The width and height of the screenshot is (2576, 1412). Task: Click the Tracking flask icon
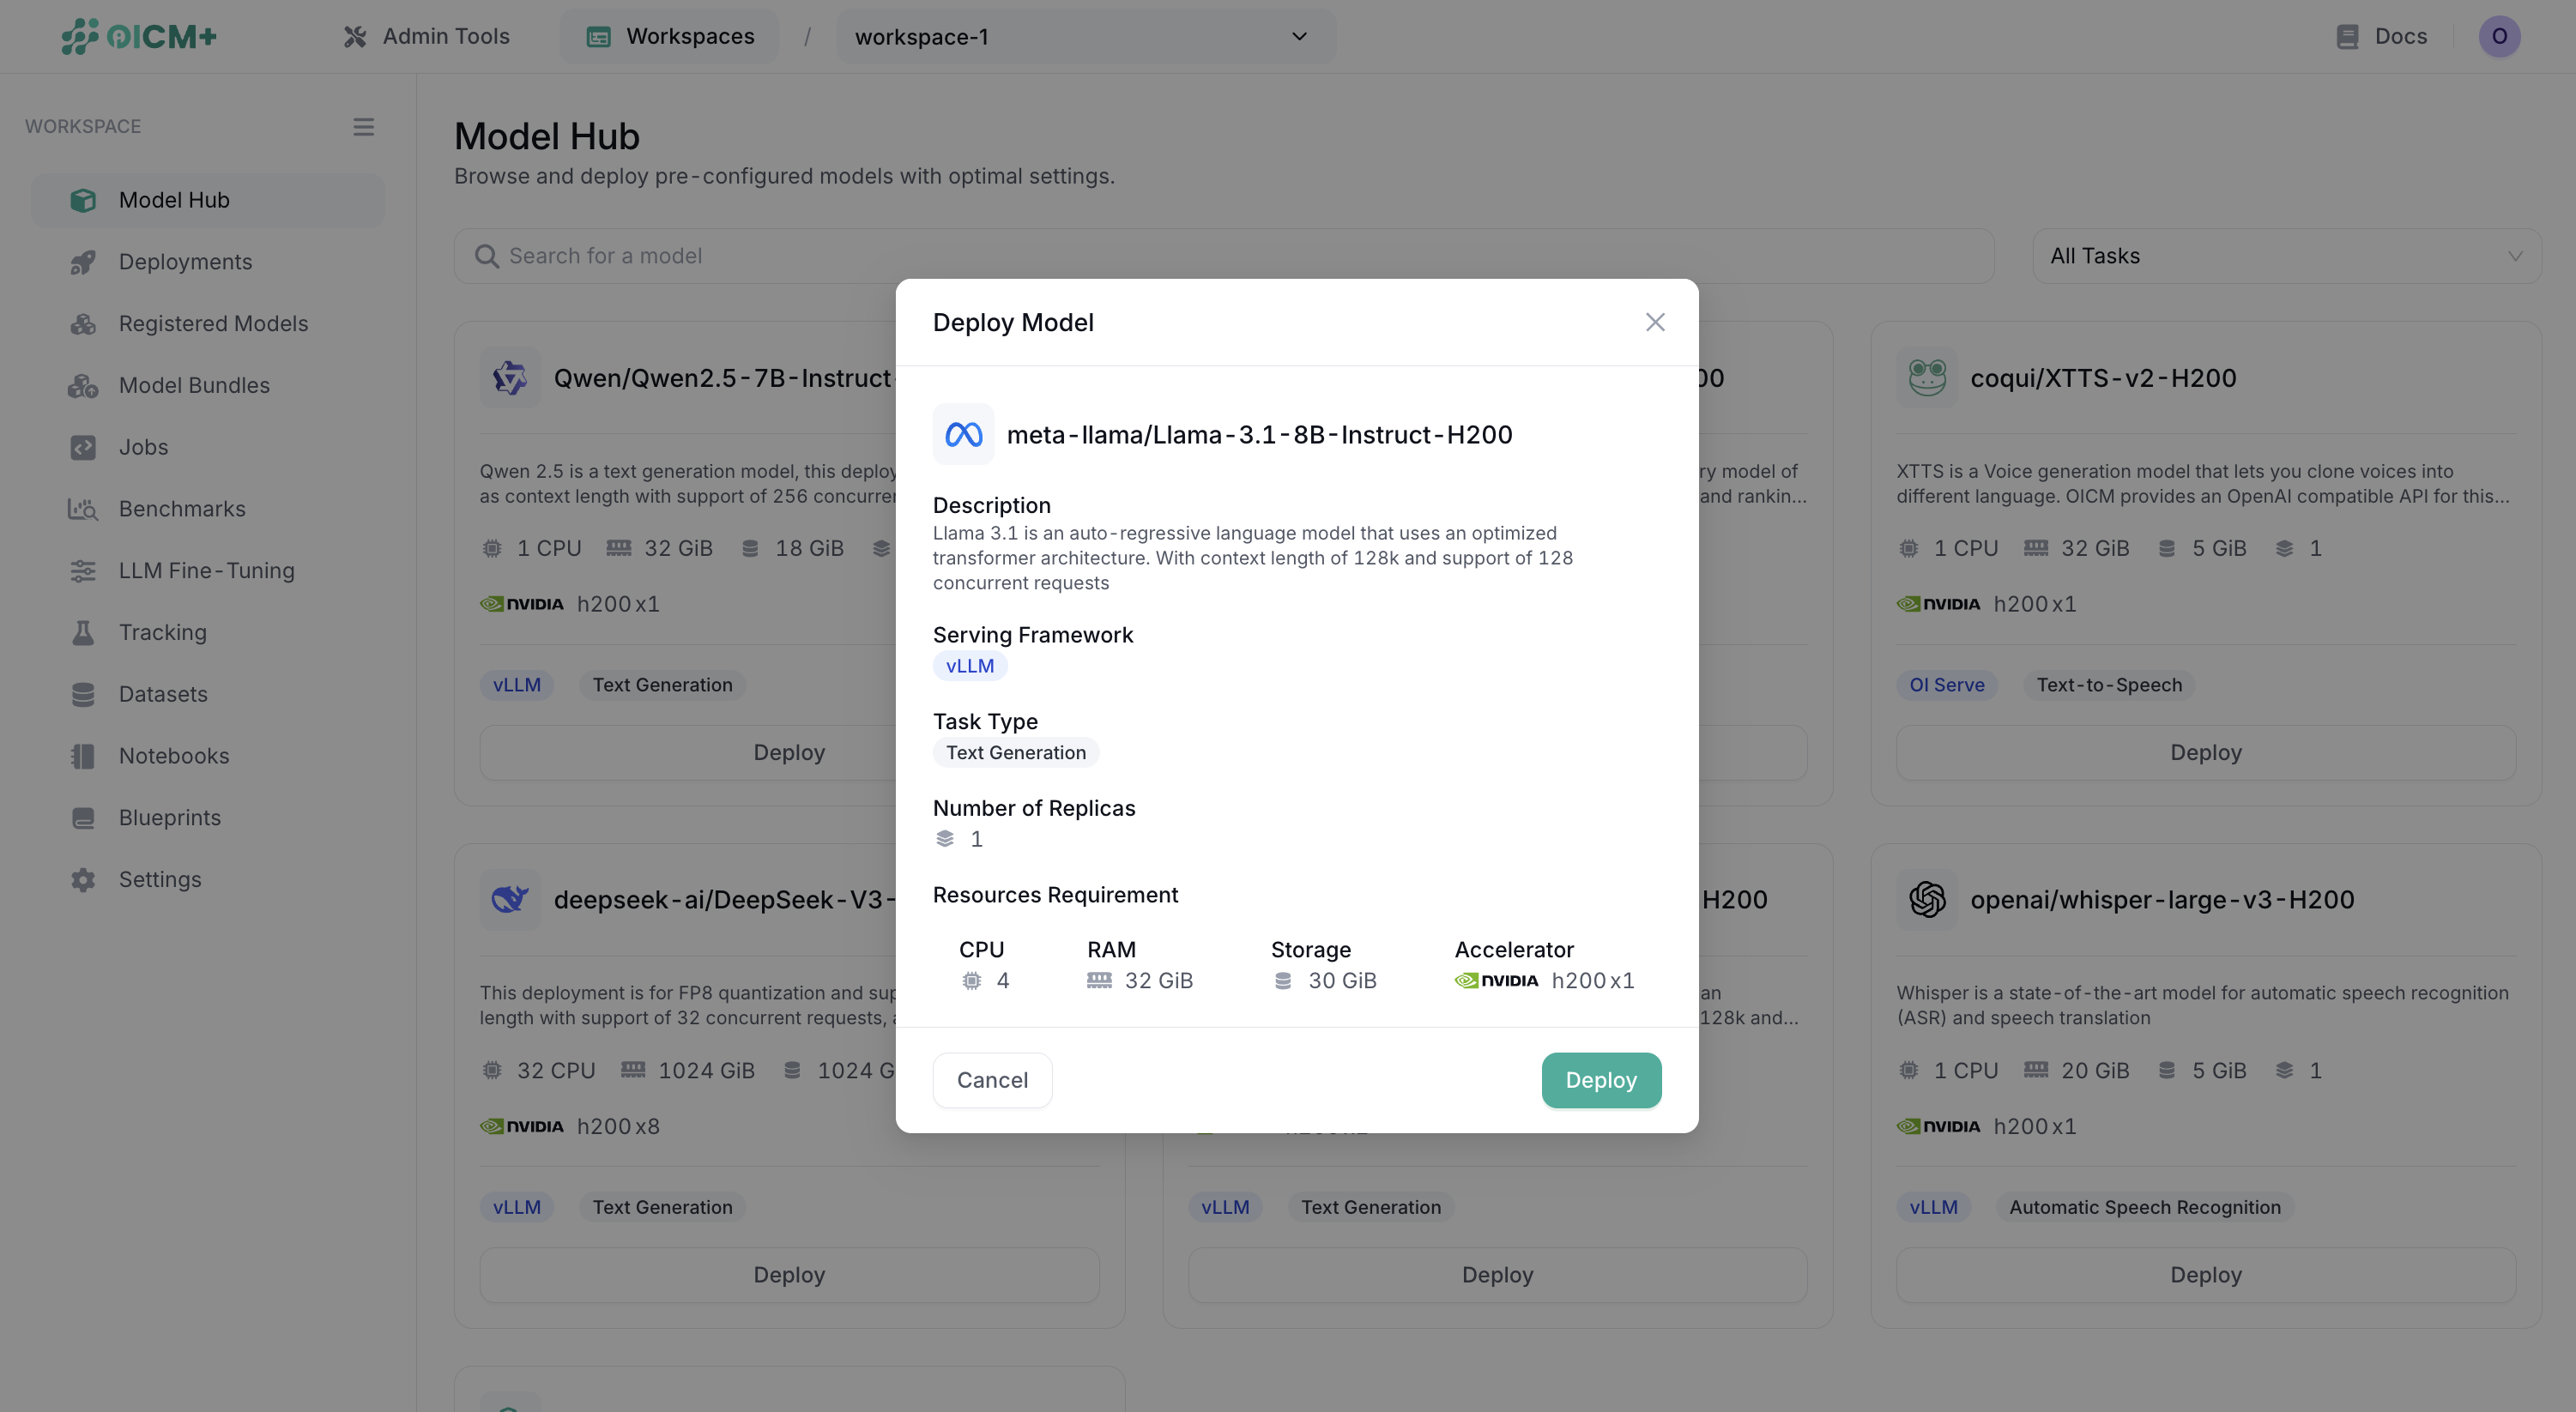click(x=83, y=633)
